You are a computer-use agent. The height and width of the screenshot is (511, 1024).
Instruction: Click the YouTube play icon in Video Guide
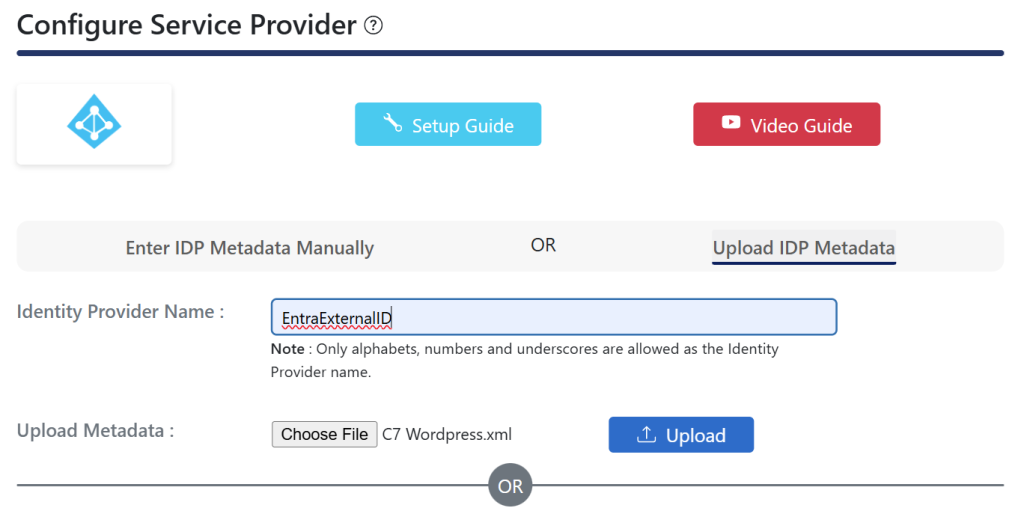click(x=731, y=122)
